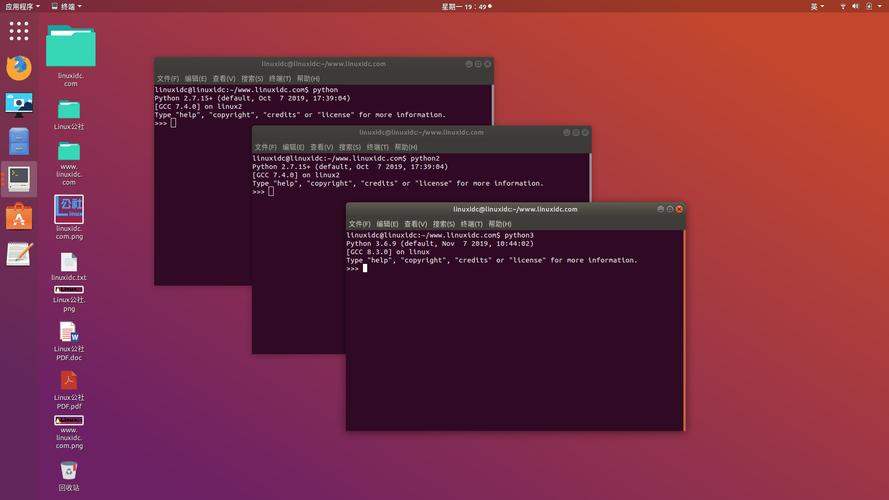
Task: Expand the 应用程序 applications menu
Action: (22, 6)
